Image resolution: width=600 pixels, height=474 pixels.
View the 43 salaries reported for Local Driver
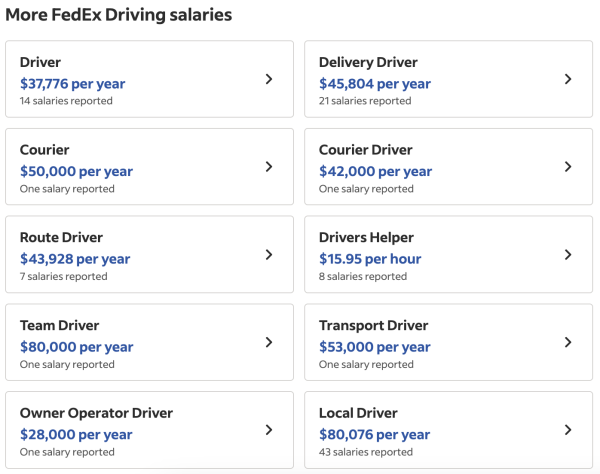point(365,452)
